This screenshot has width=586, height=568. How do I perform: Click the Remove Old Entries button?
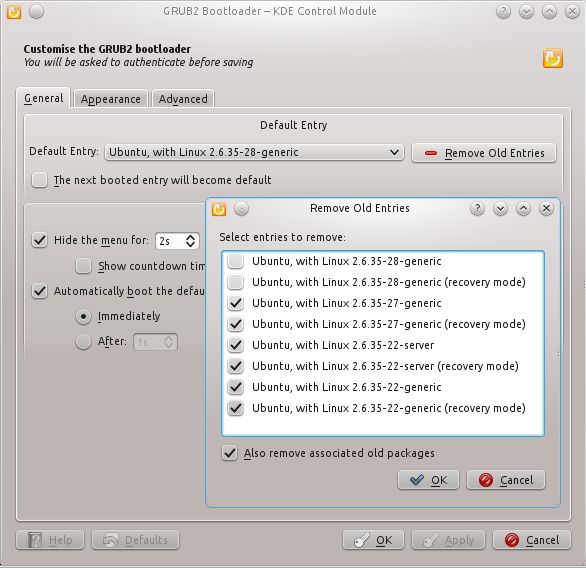tap(484, 153)
